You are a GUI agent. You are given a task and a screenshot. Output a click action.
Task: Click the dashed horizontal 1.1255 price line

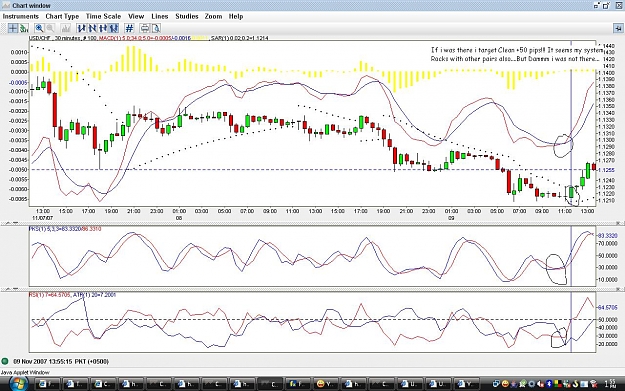point(312,170)
